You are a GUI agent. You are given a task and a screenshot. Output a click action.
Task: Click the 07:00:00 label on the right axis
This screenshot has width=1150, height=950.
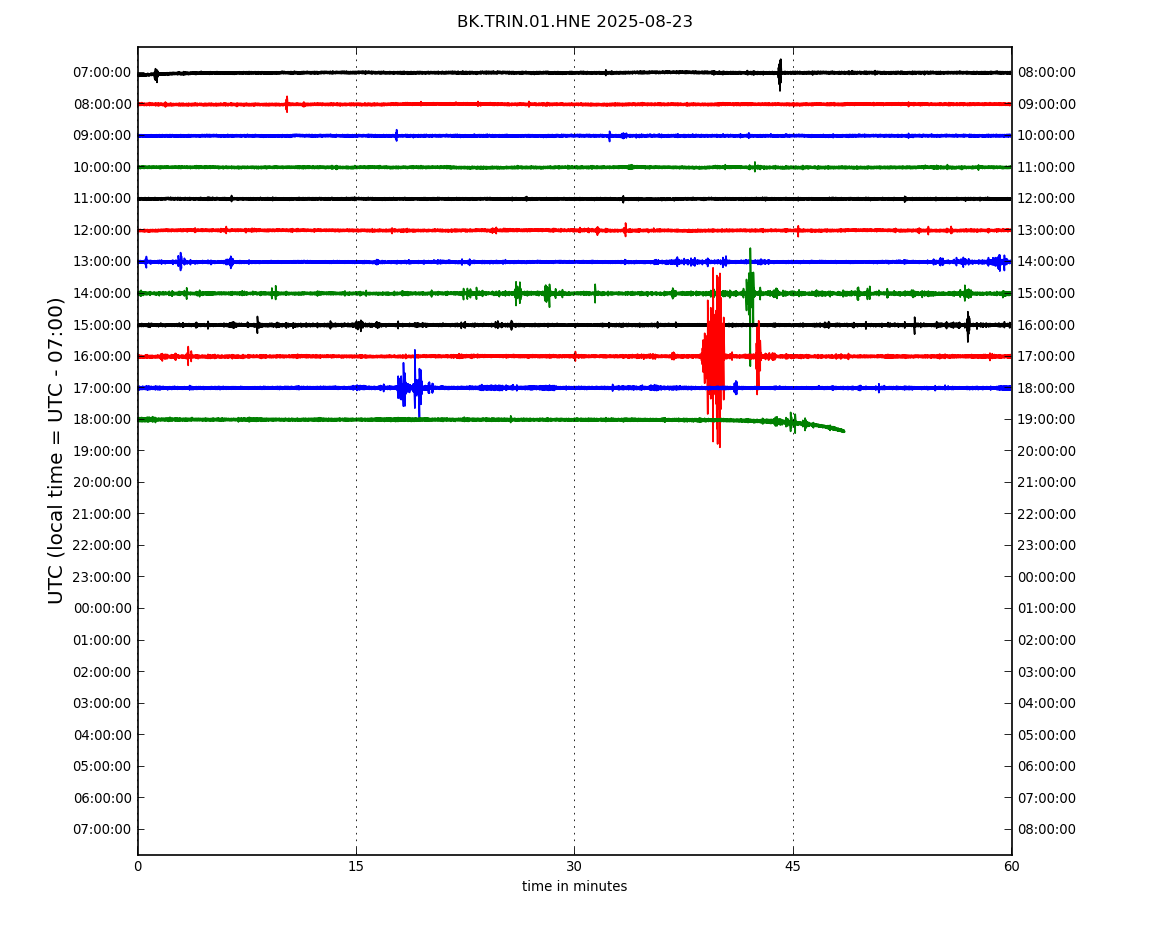(1047, 798)
